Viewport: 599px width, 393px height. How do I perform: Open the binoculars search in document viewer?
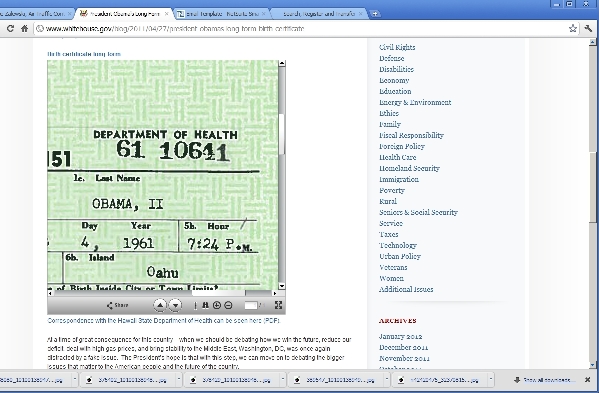tap(205, 305)
